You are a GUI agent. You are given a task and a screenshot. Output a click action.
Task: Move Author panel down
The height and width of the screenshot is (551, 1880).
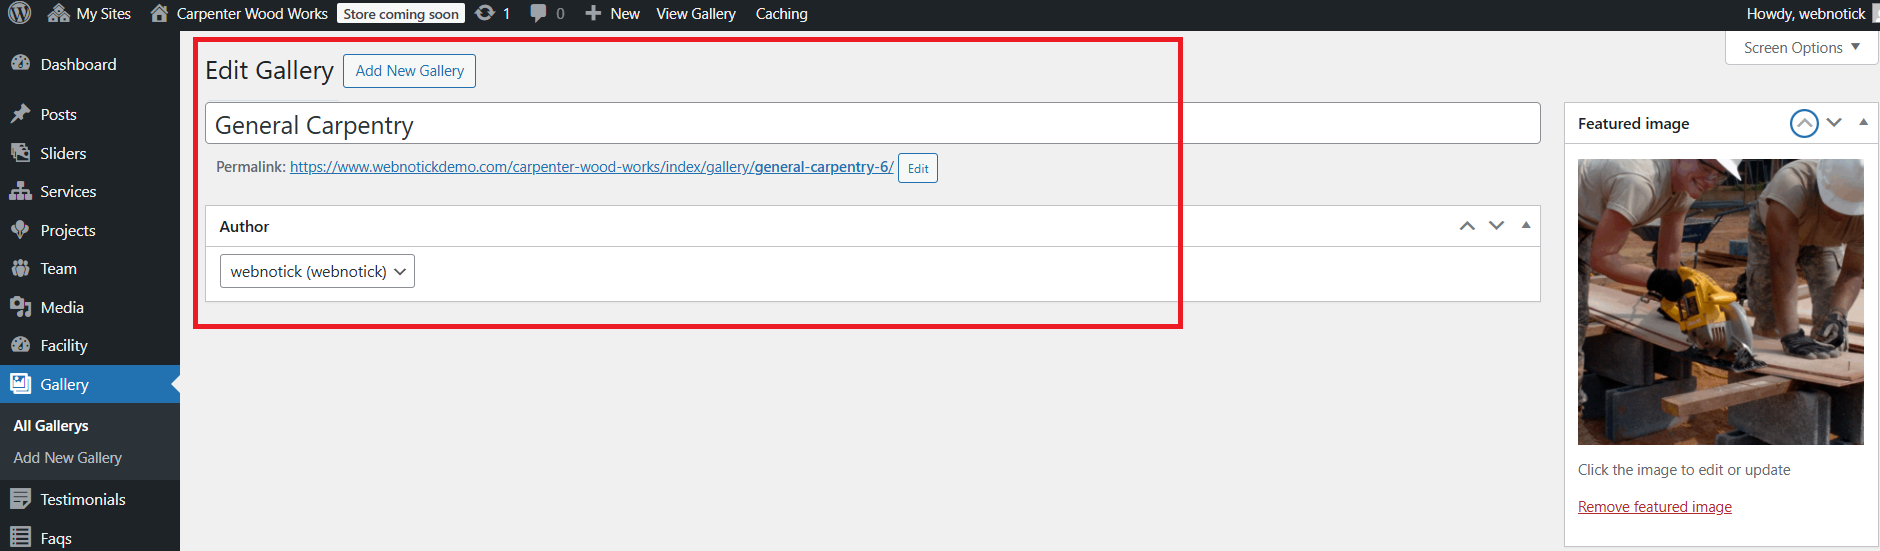(x=1496, y=226)
